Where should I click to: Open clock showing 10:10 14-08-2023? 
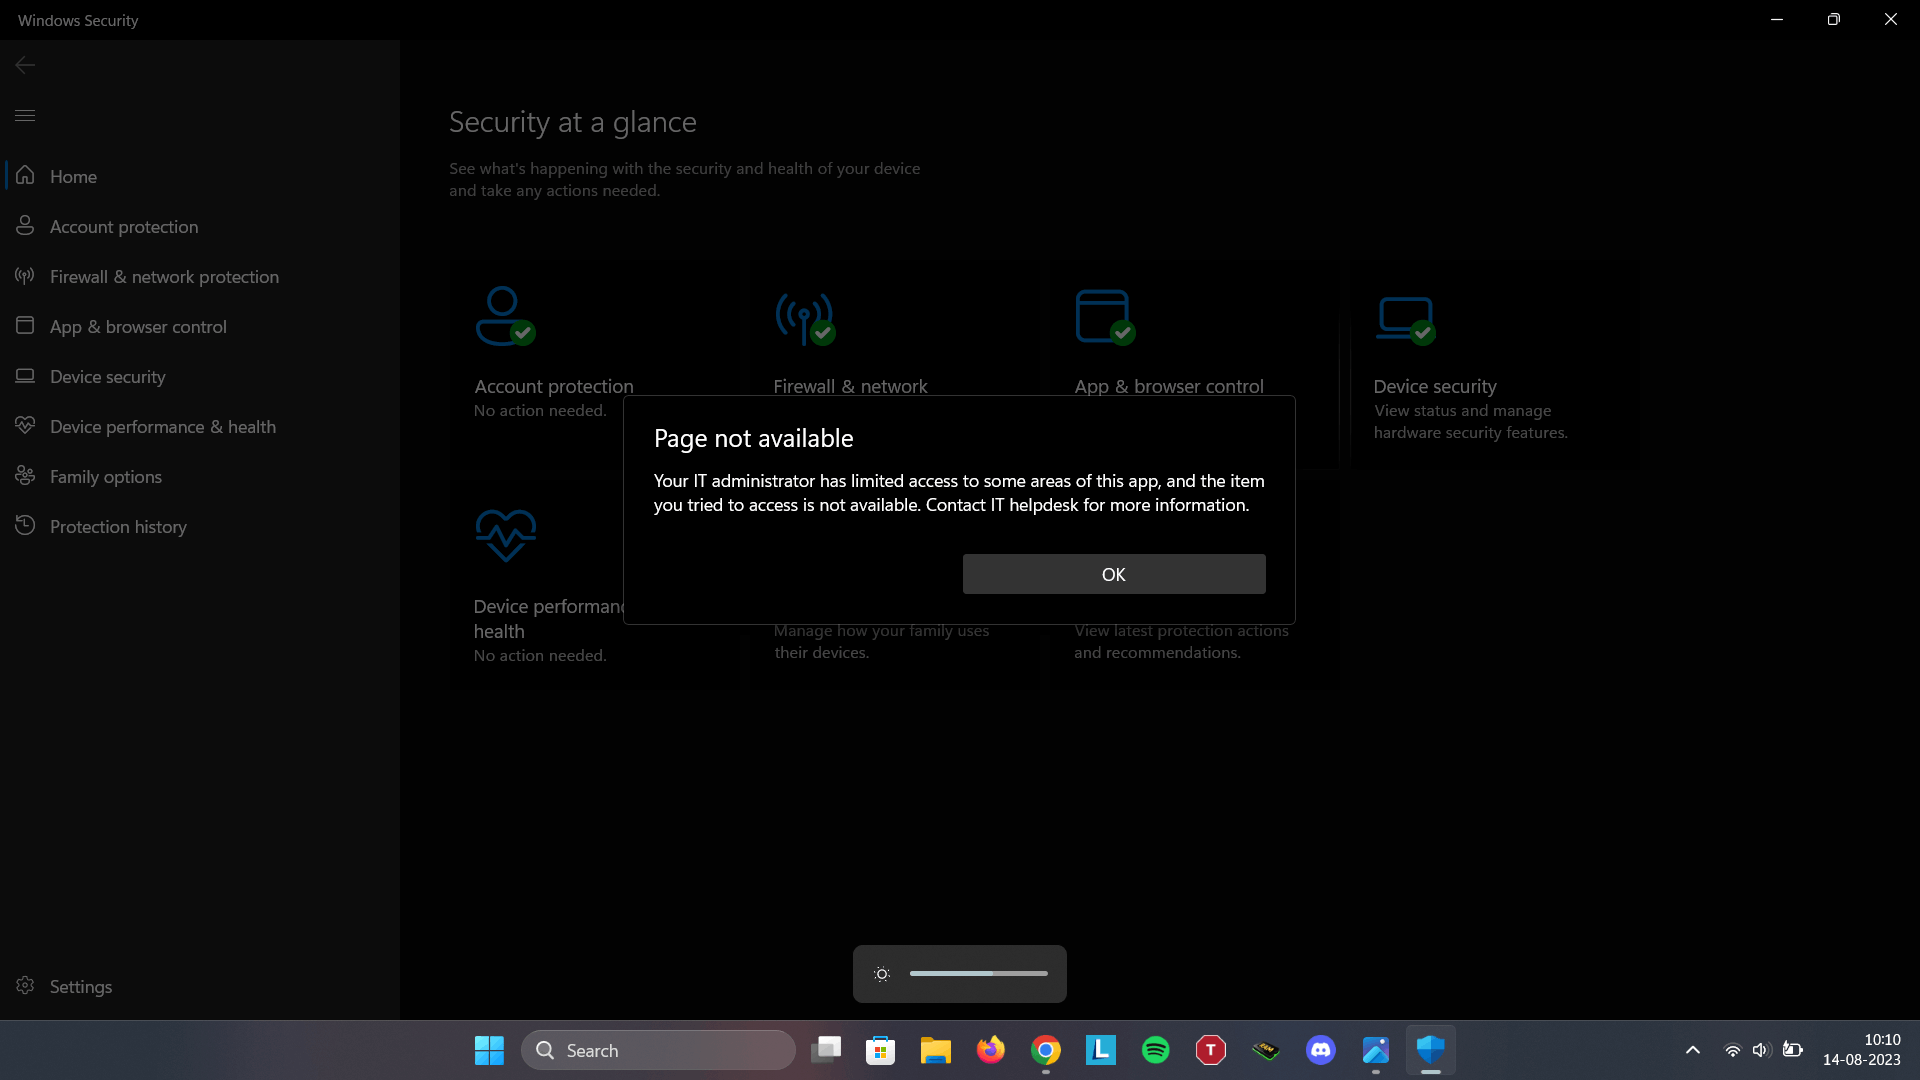click(x=1862, y=1050)
